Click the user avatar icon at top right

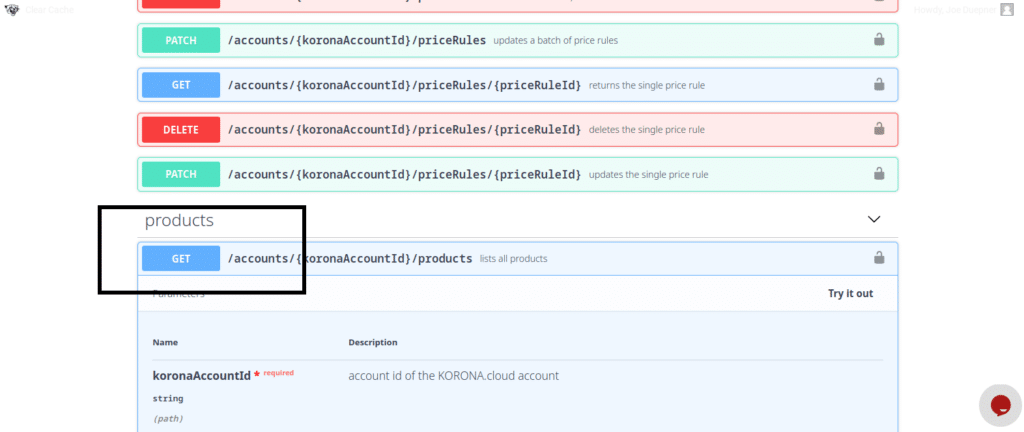[x=1007, y=9]
